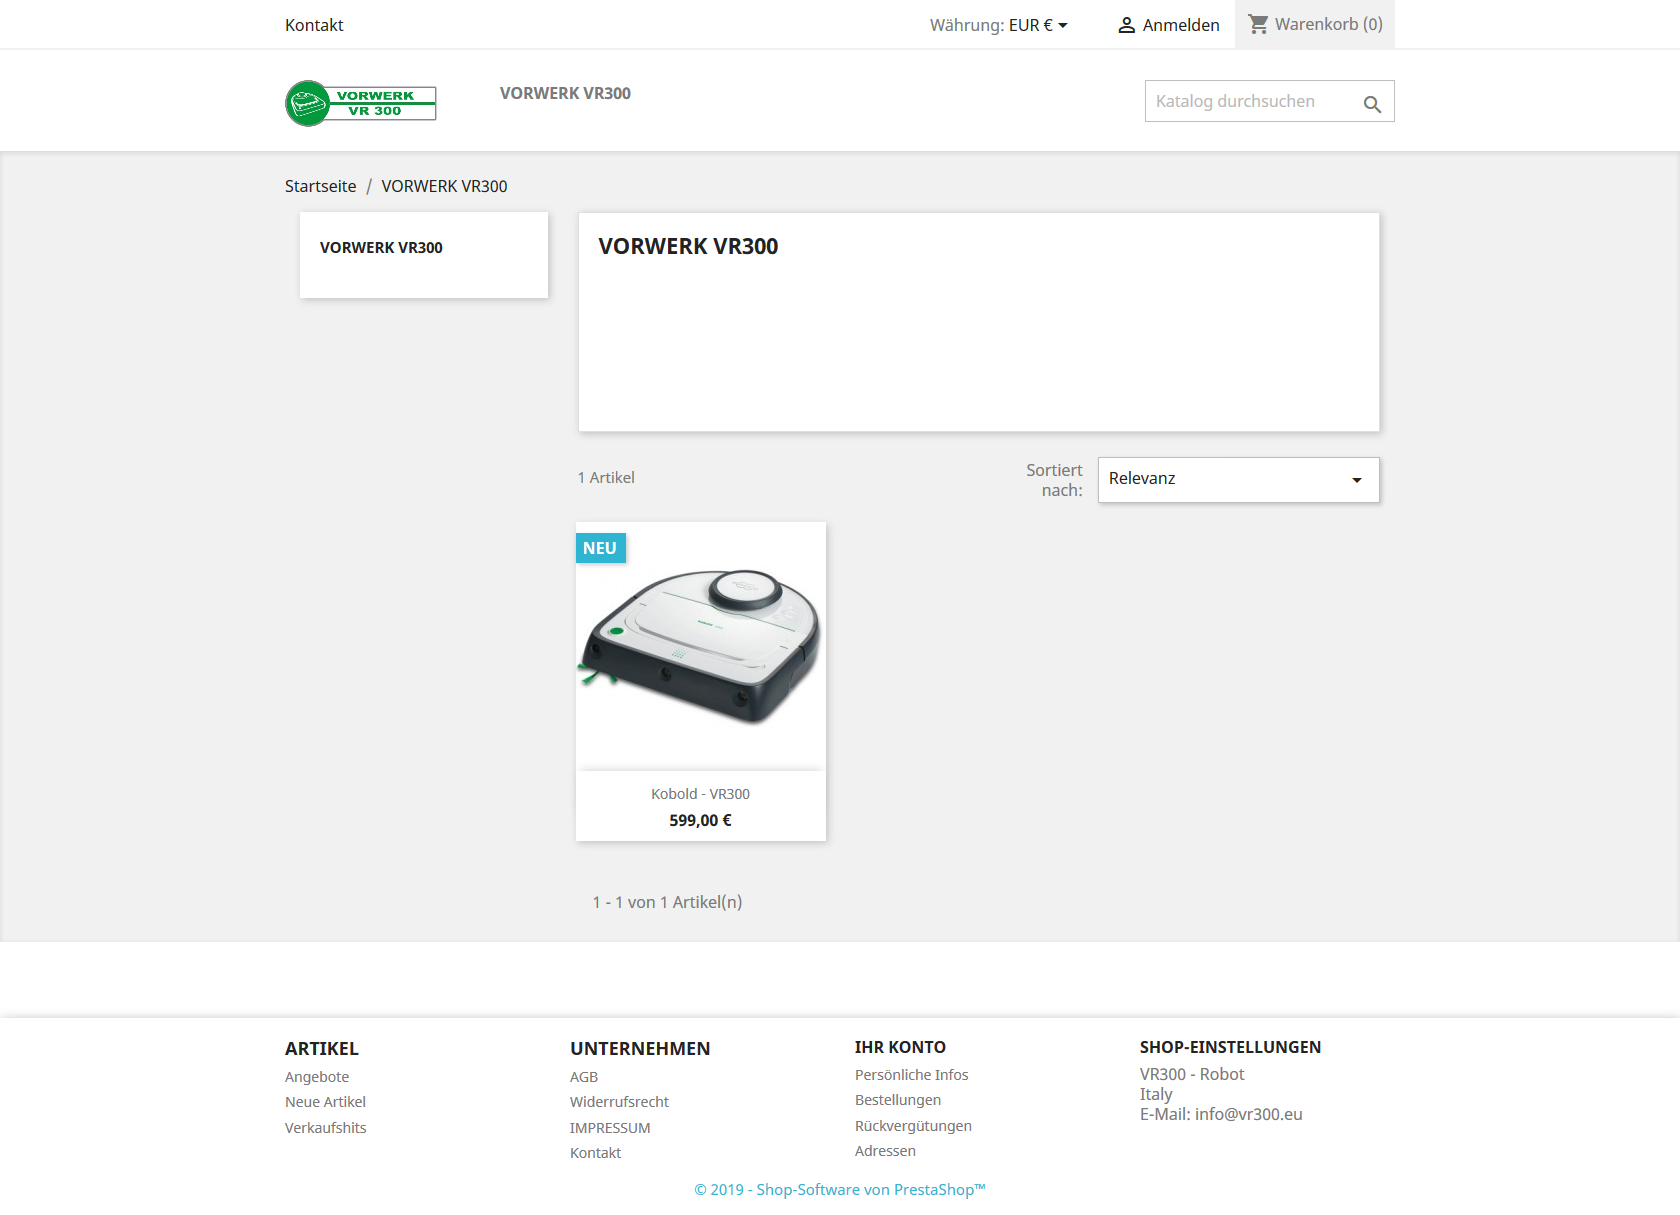Click the '1 Artikel' count text
The width and height of the screenshot is (1680, 1215).
click(606, 478)
